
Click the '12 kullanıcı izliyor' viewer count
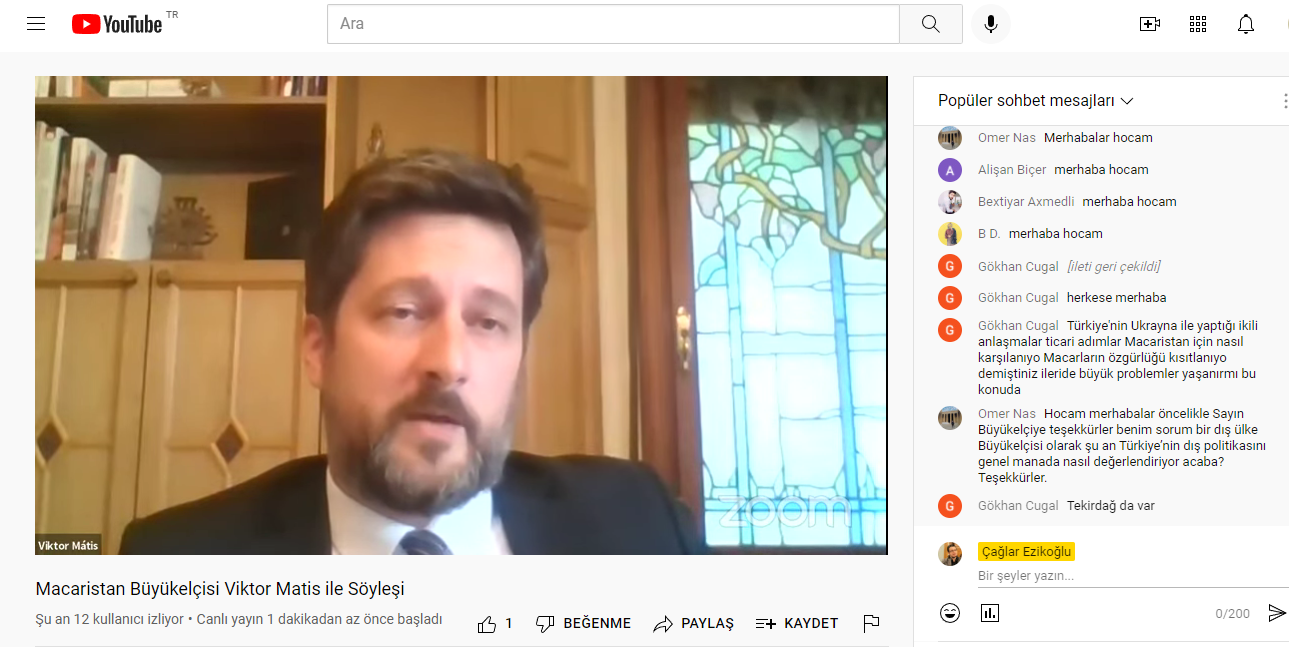point(110,620)
